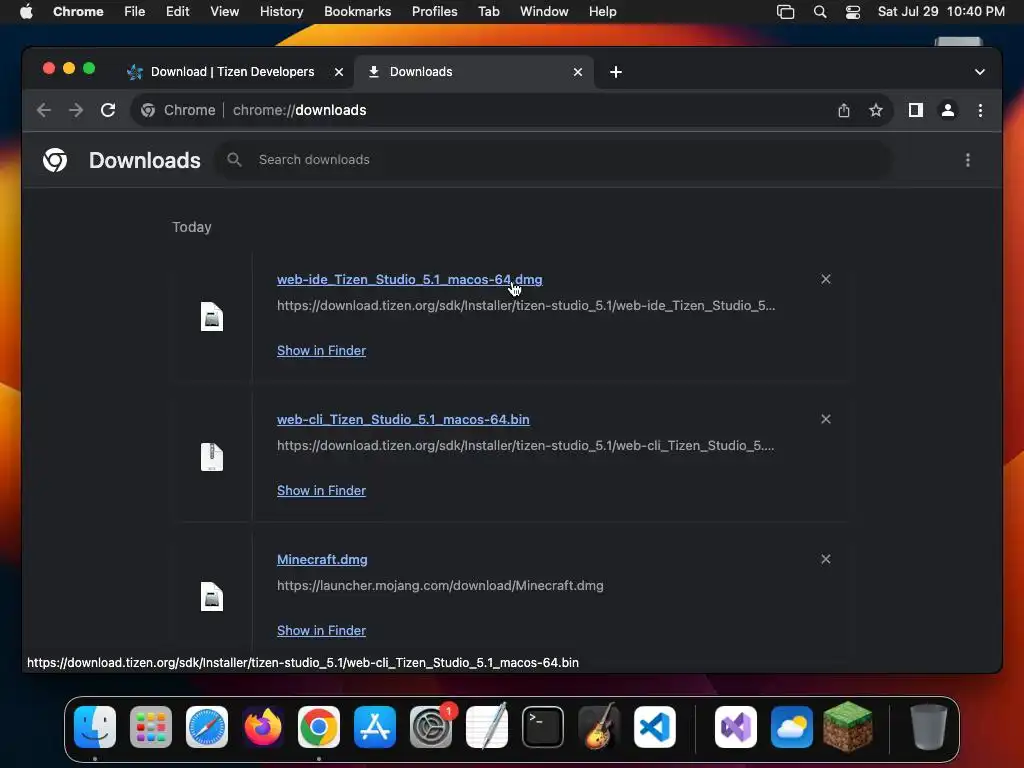The width and height of the screenshot is (1024, 768).
Task: Open the History menu
Action: [281, 12]
